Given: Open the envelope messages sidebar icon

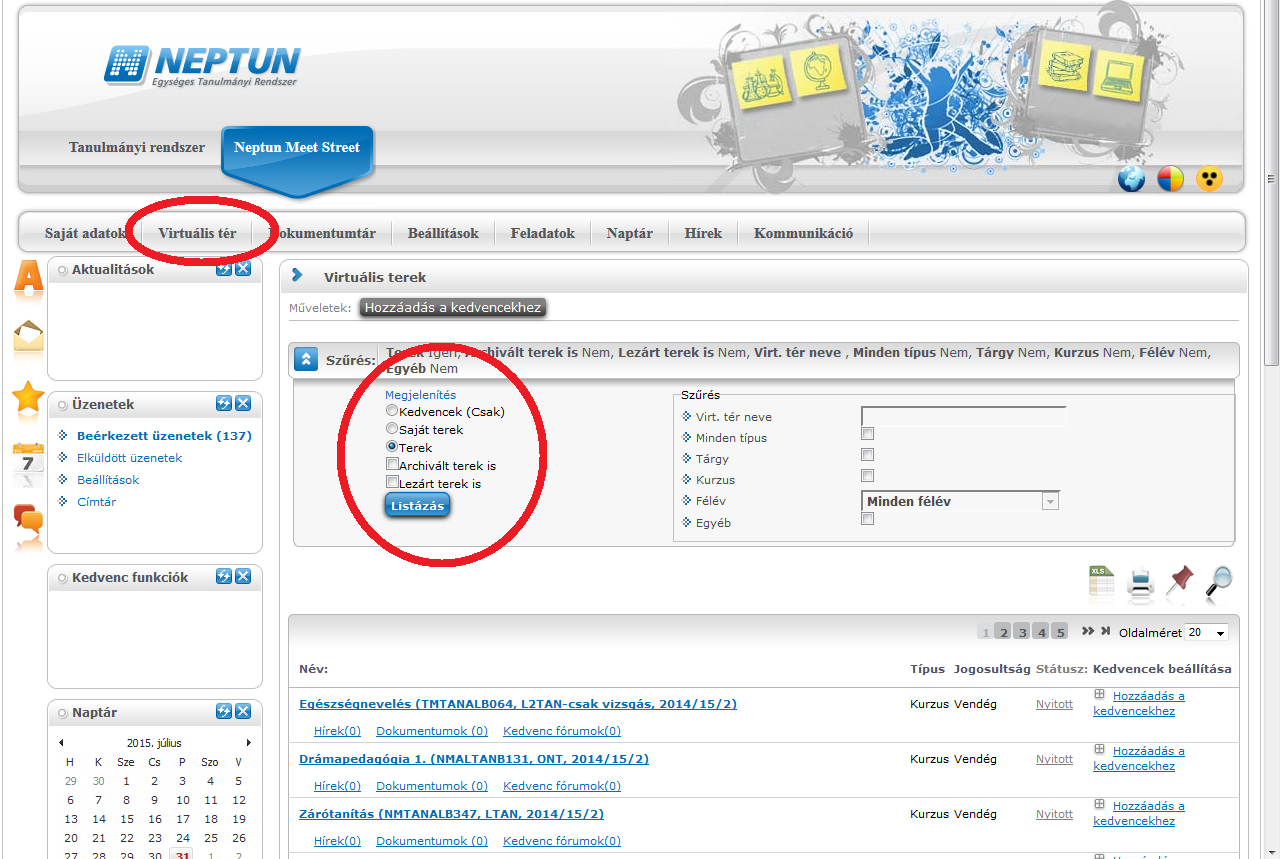Looking at the screenshot, I should (x=28, y=337).
